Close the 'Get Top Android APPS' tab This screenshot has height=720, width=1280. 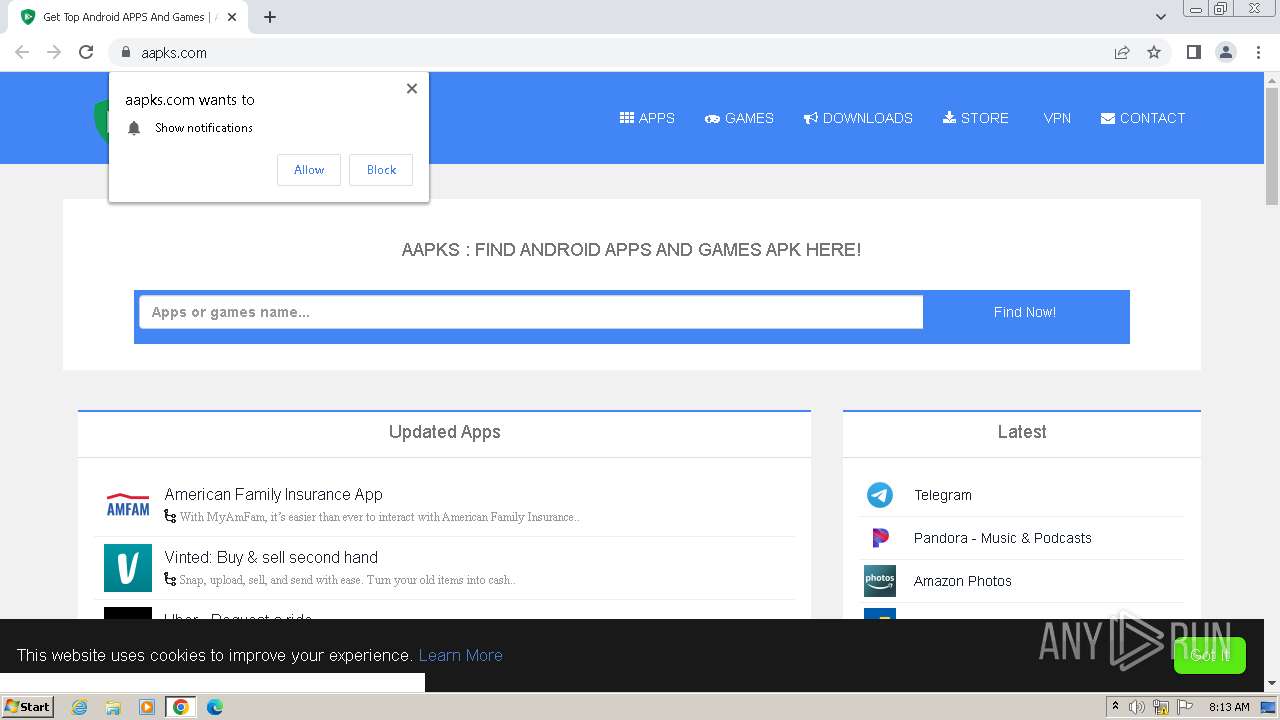pyautogui.click(x=231, y=17)
